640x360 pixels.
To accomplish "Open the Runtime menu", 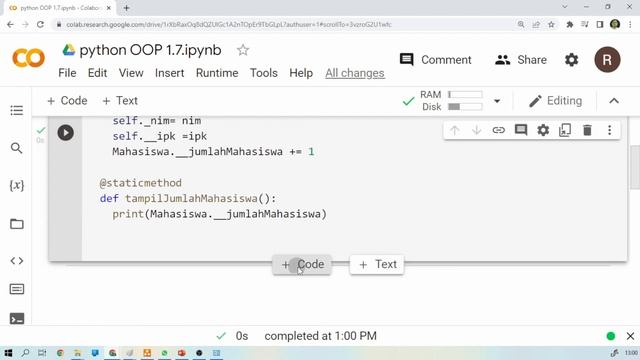I will click(x=217, y=73).
